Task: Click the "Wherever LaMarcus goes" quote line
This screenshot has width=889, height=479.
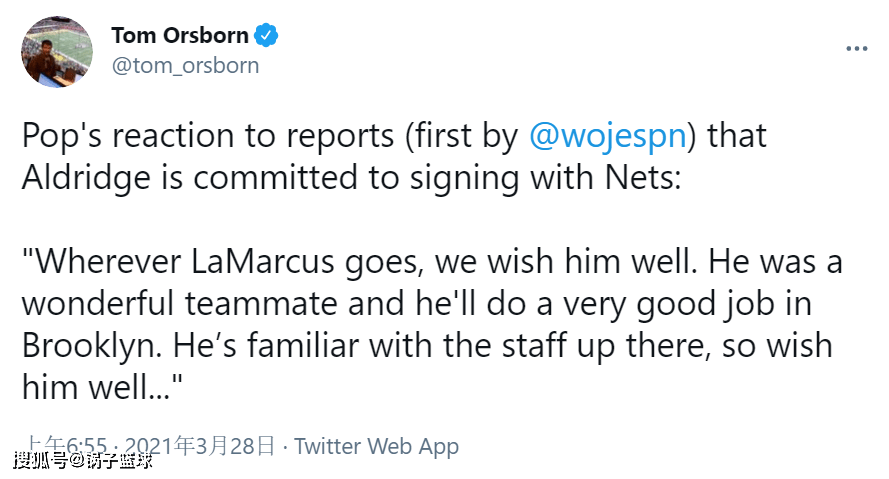Action: coord(431,262)
